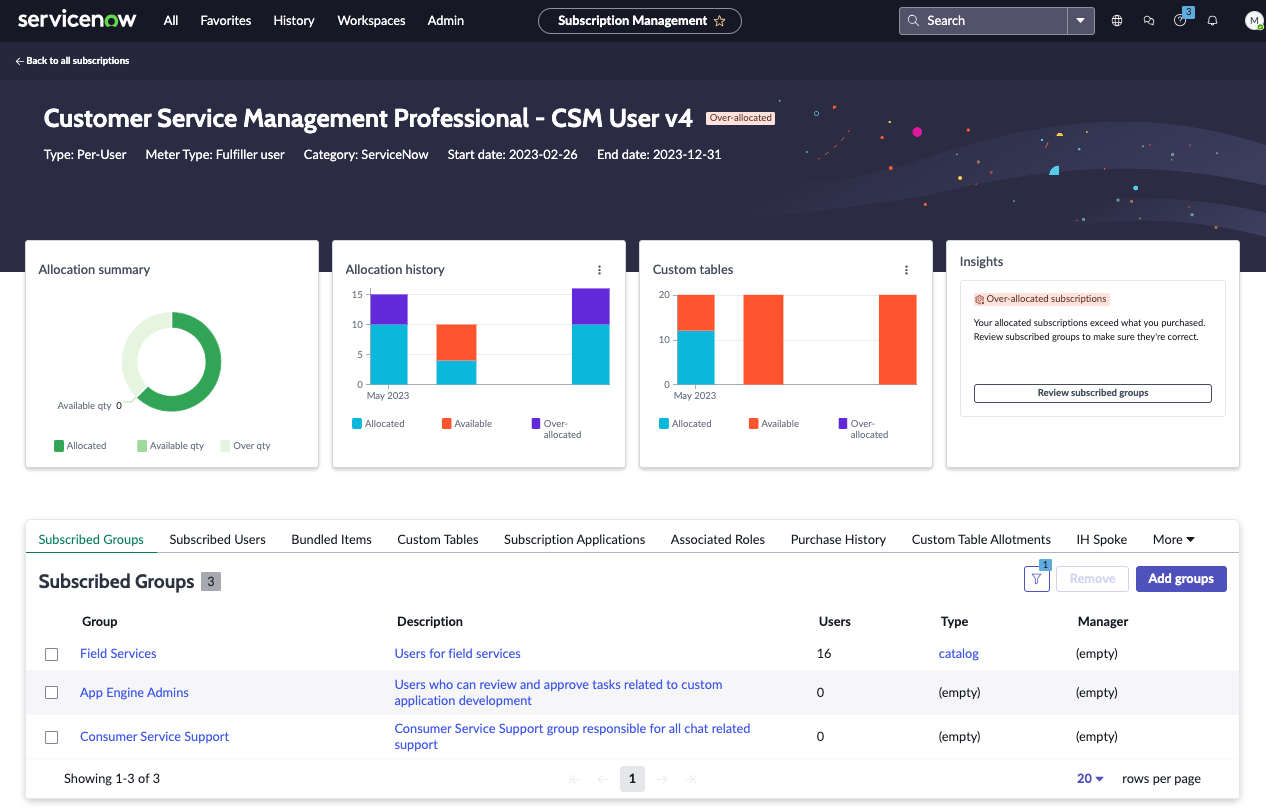Open the chat conversations icon
This screenshot has height=811, width=1266.
click(1149, 20)
